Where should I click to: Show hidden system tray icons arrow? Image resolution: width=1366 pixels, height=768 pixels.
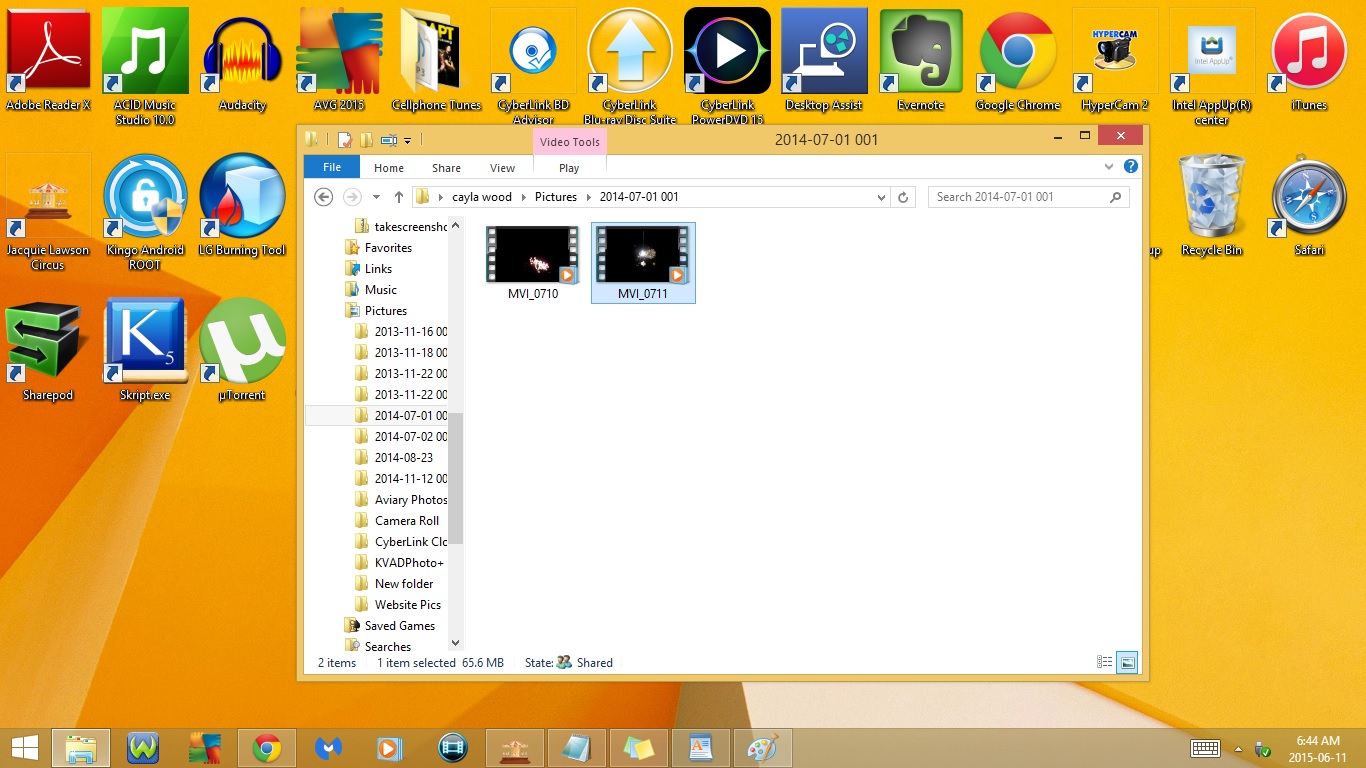coord(1238,748)
